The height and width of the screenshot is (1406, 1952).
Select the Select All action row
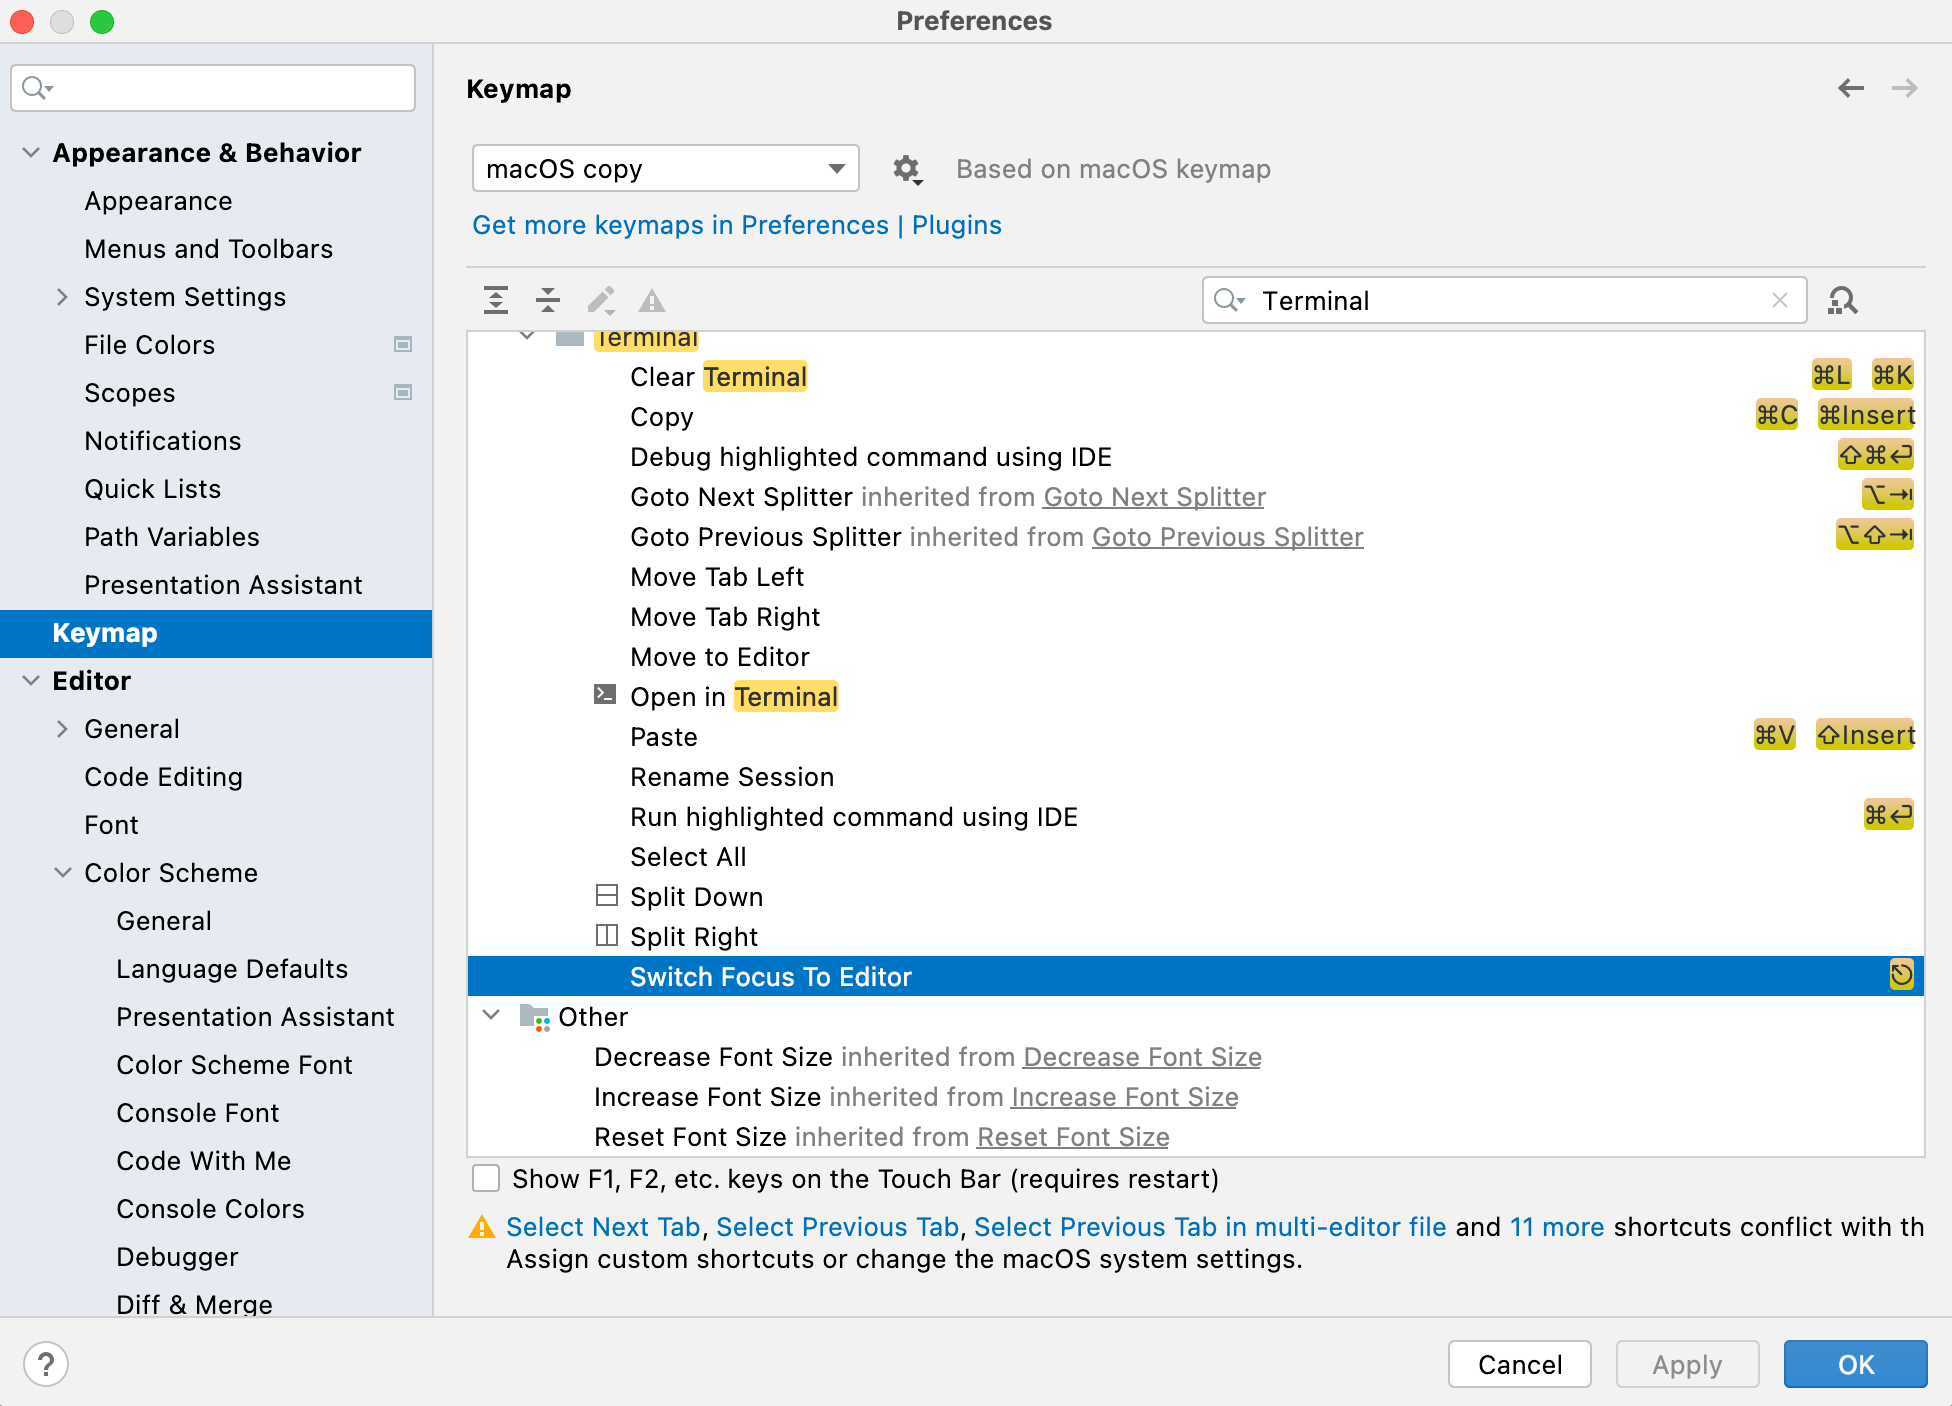coord(1196,857)
